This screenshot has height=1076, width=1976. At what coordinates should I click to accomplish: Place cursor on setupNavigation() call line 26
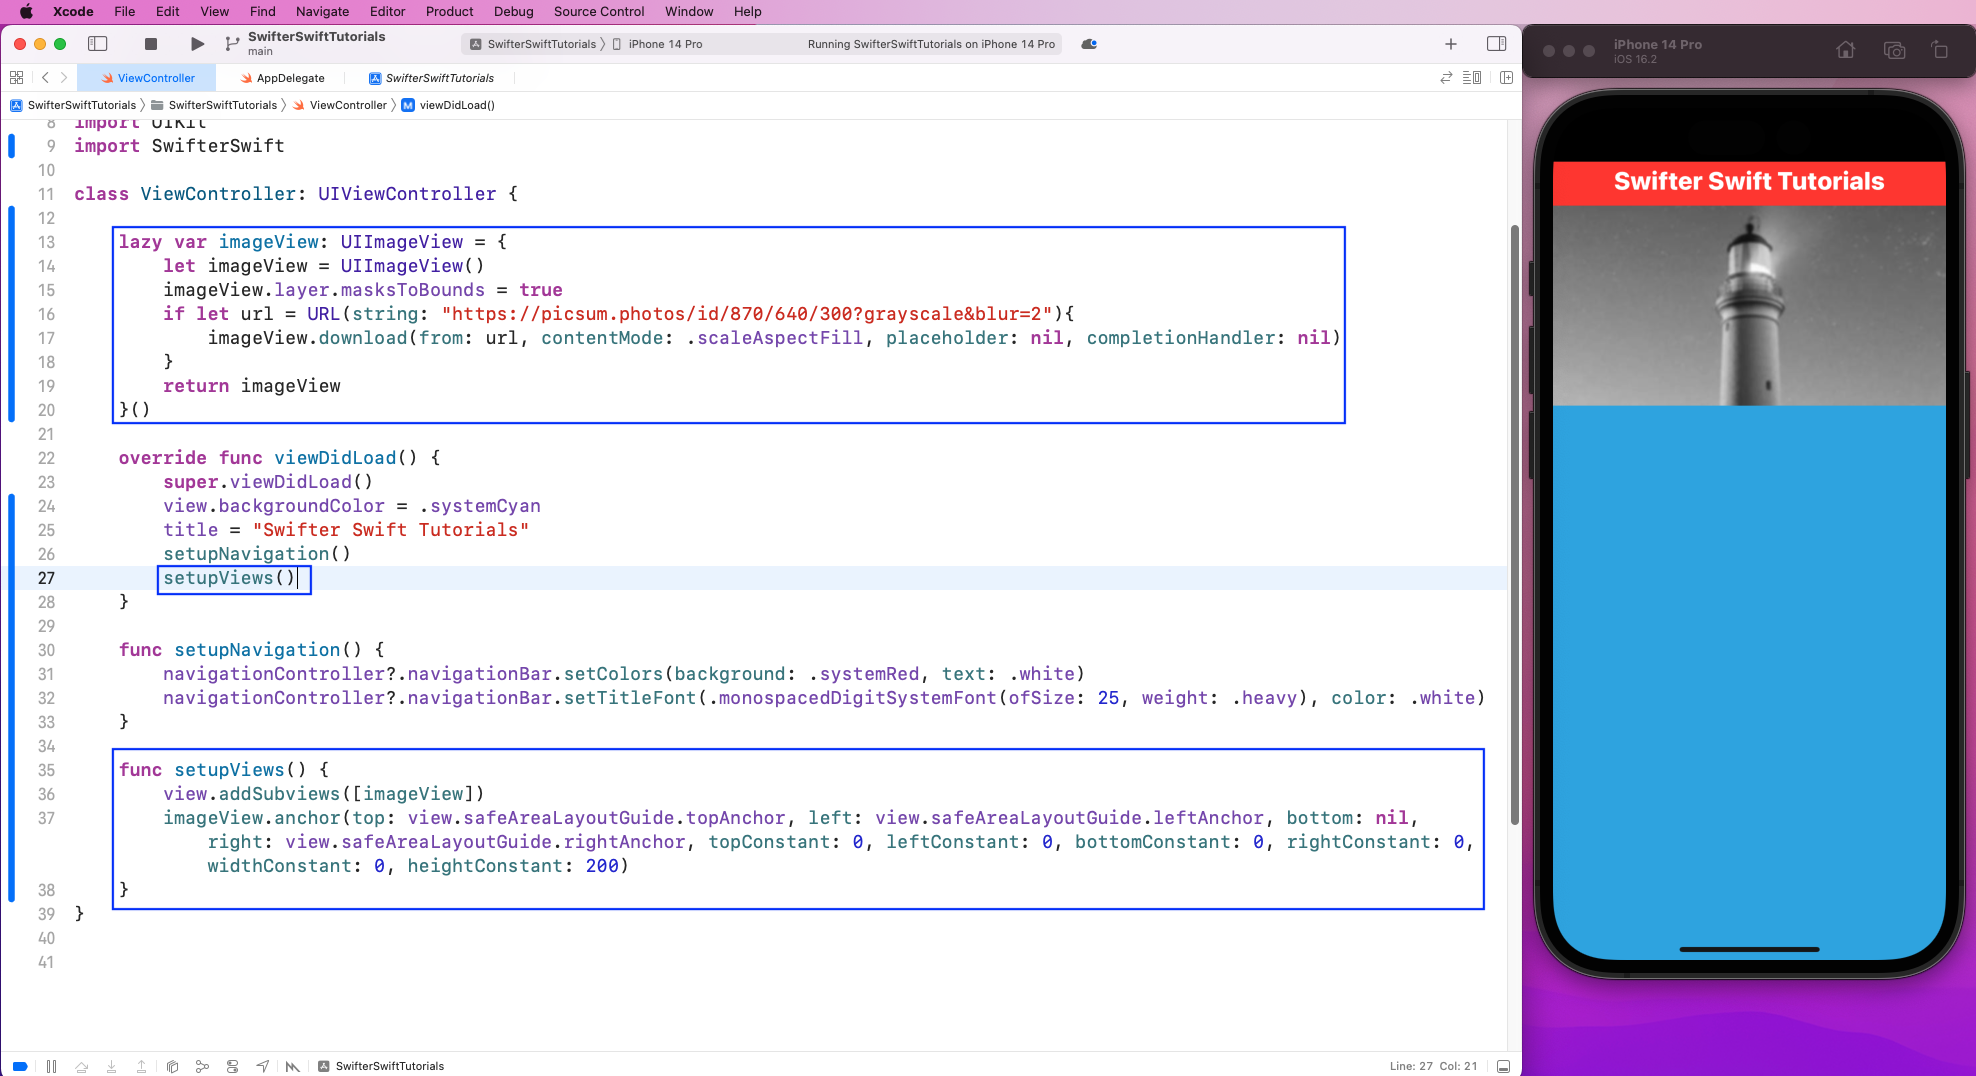click(x=257, y=554)
